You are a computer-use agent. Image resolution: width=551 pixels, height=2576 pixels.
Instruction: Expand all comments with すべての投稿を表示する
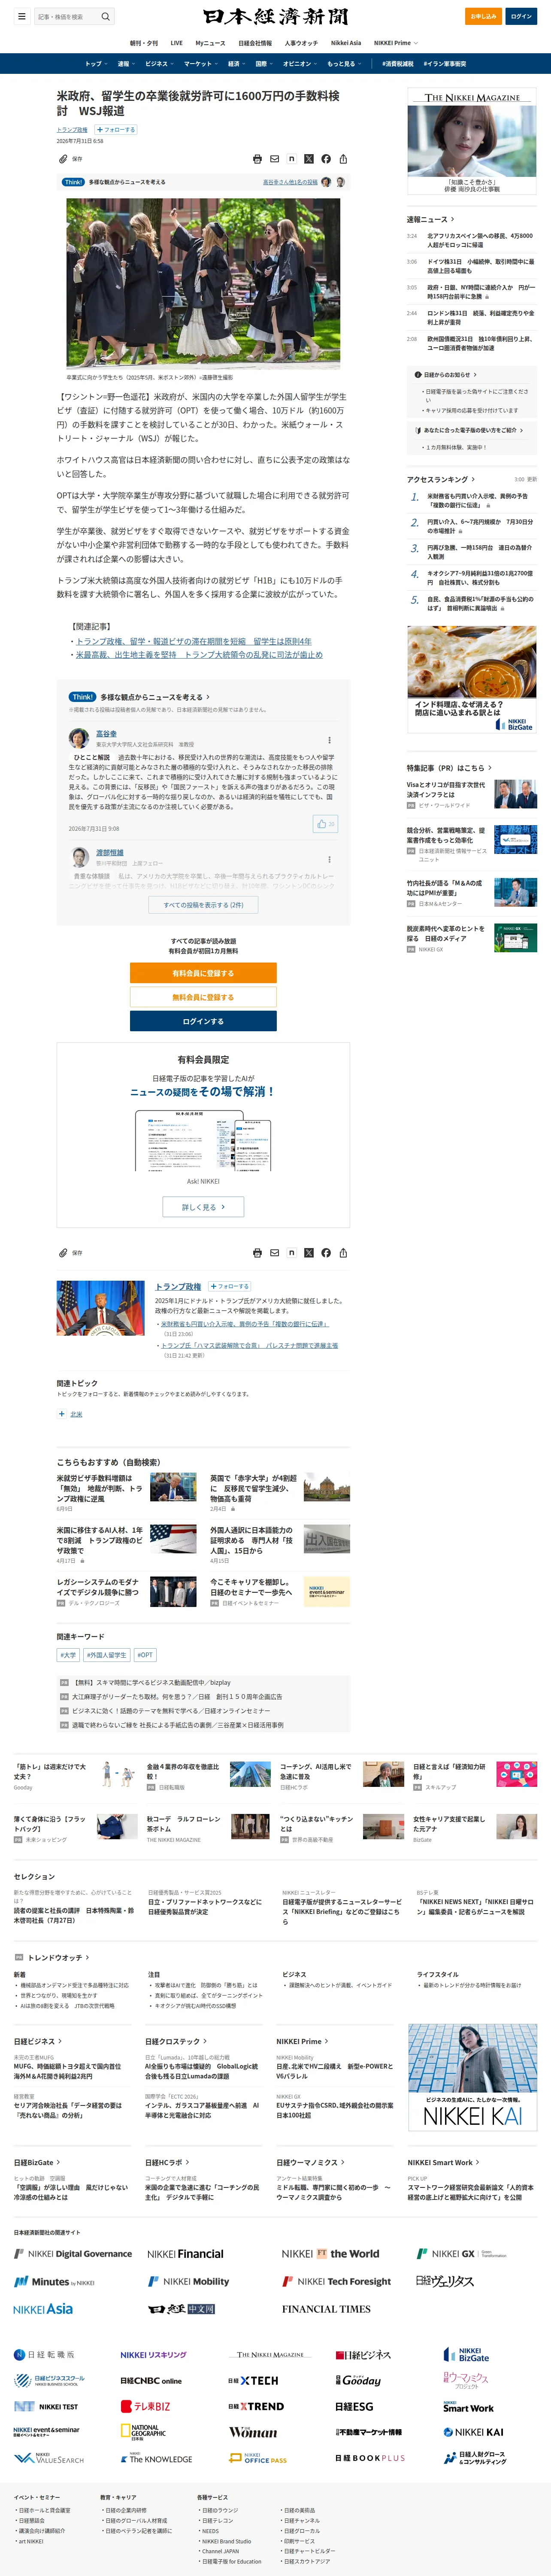[x=203, y=905]
